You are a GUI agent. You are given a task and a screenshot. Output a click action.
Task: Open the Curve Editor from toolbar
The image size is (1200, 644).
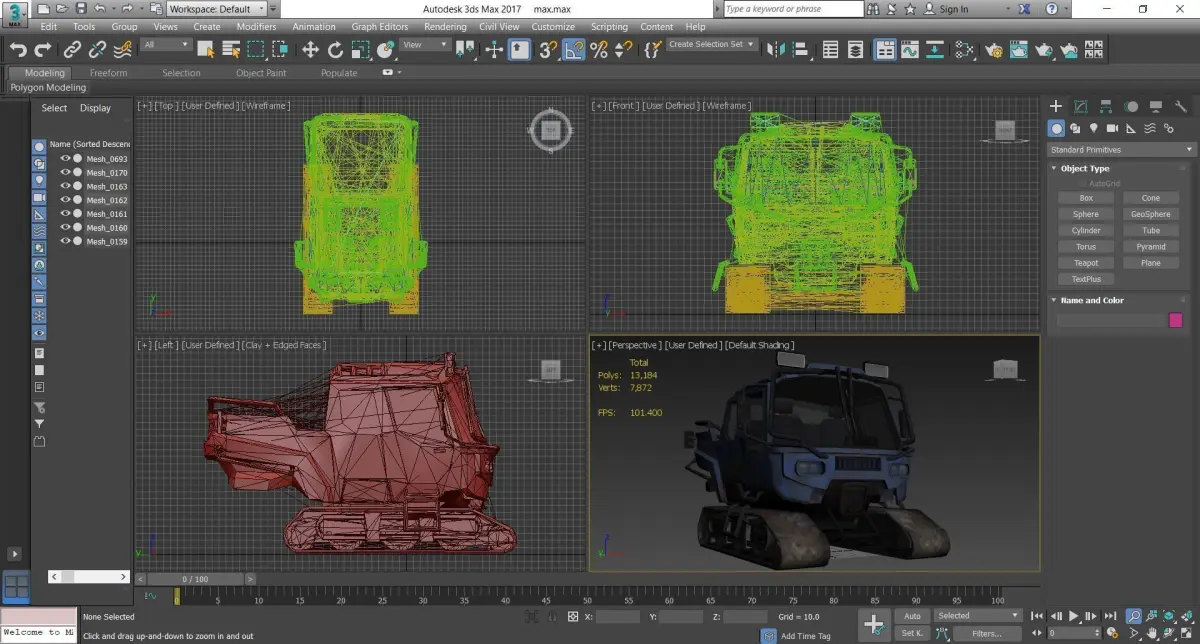pos(910,49)
